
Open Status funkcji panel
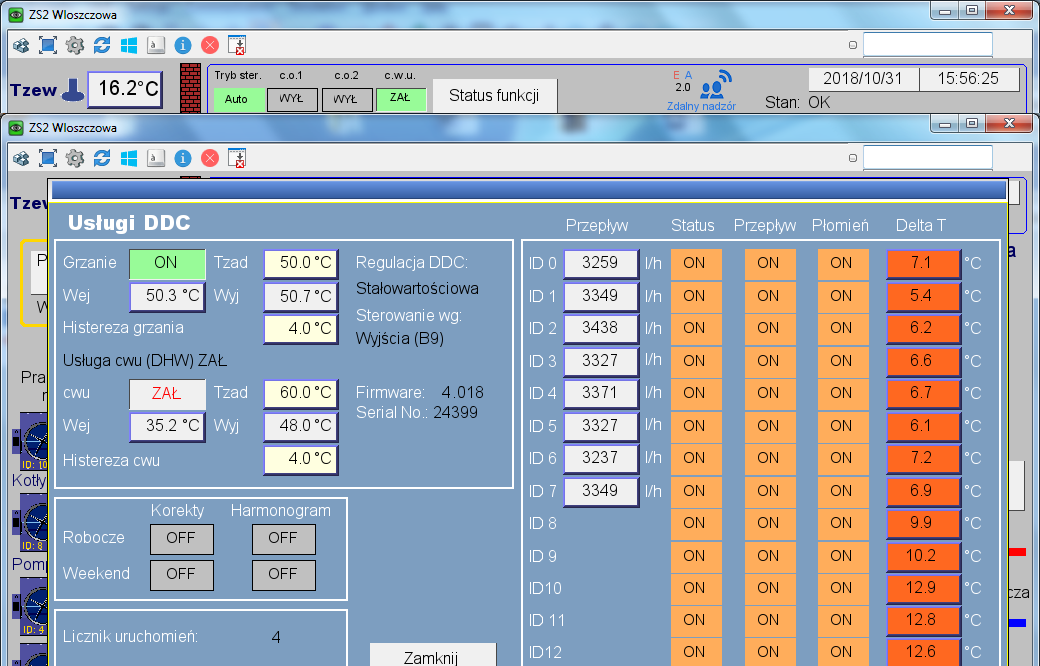pos(495,96)
